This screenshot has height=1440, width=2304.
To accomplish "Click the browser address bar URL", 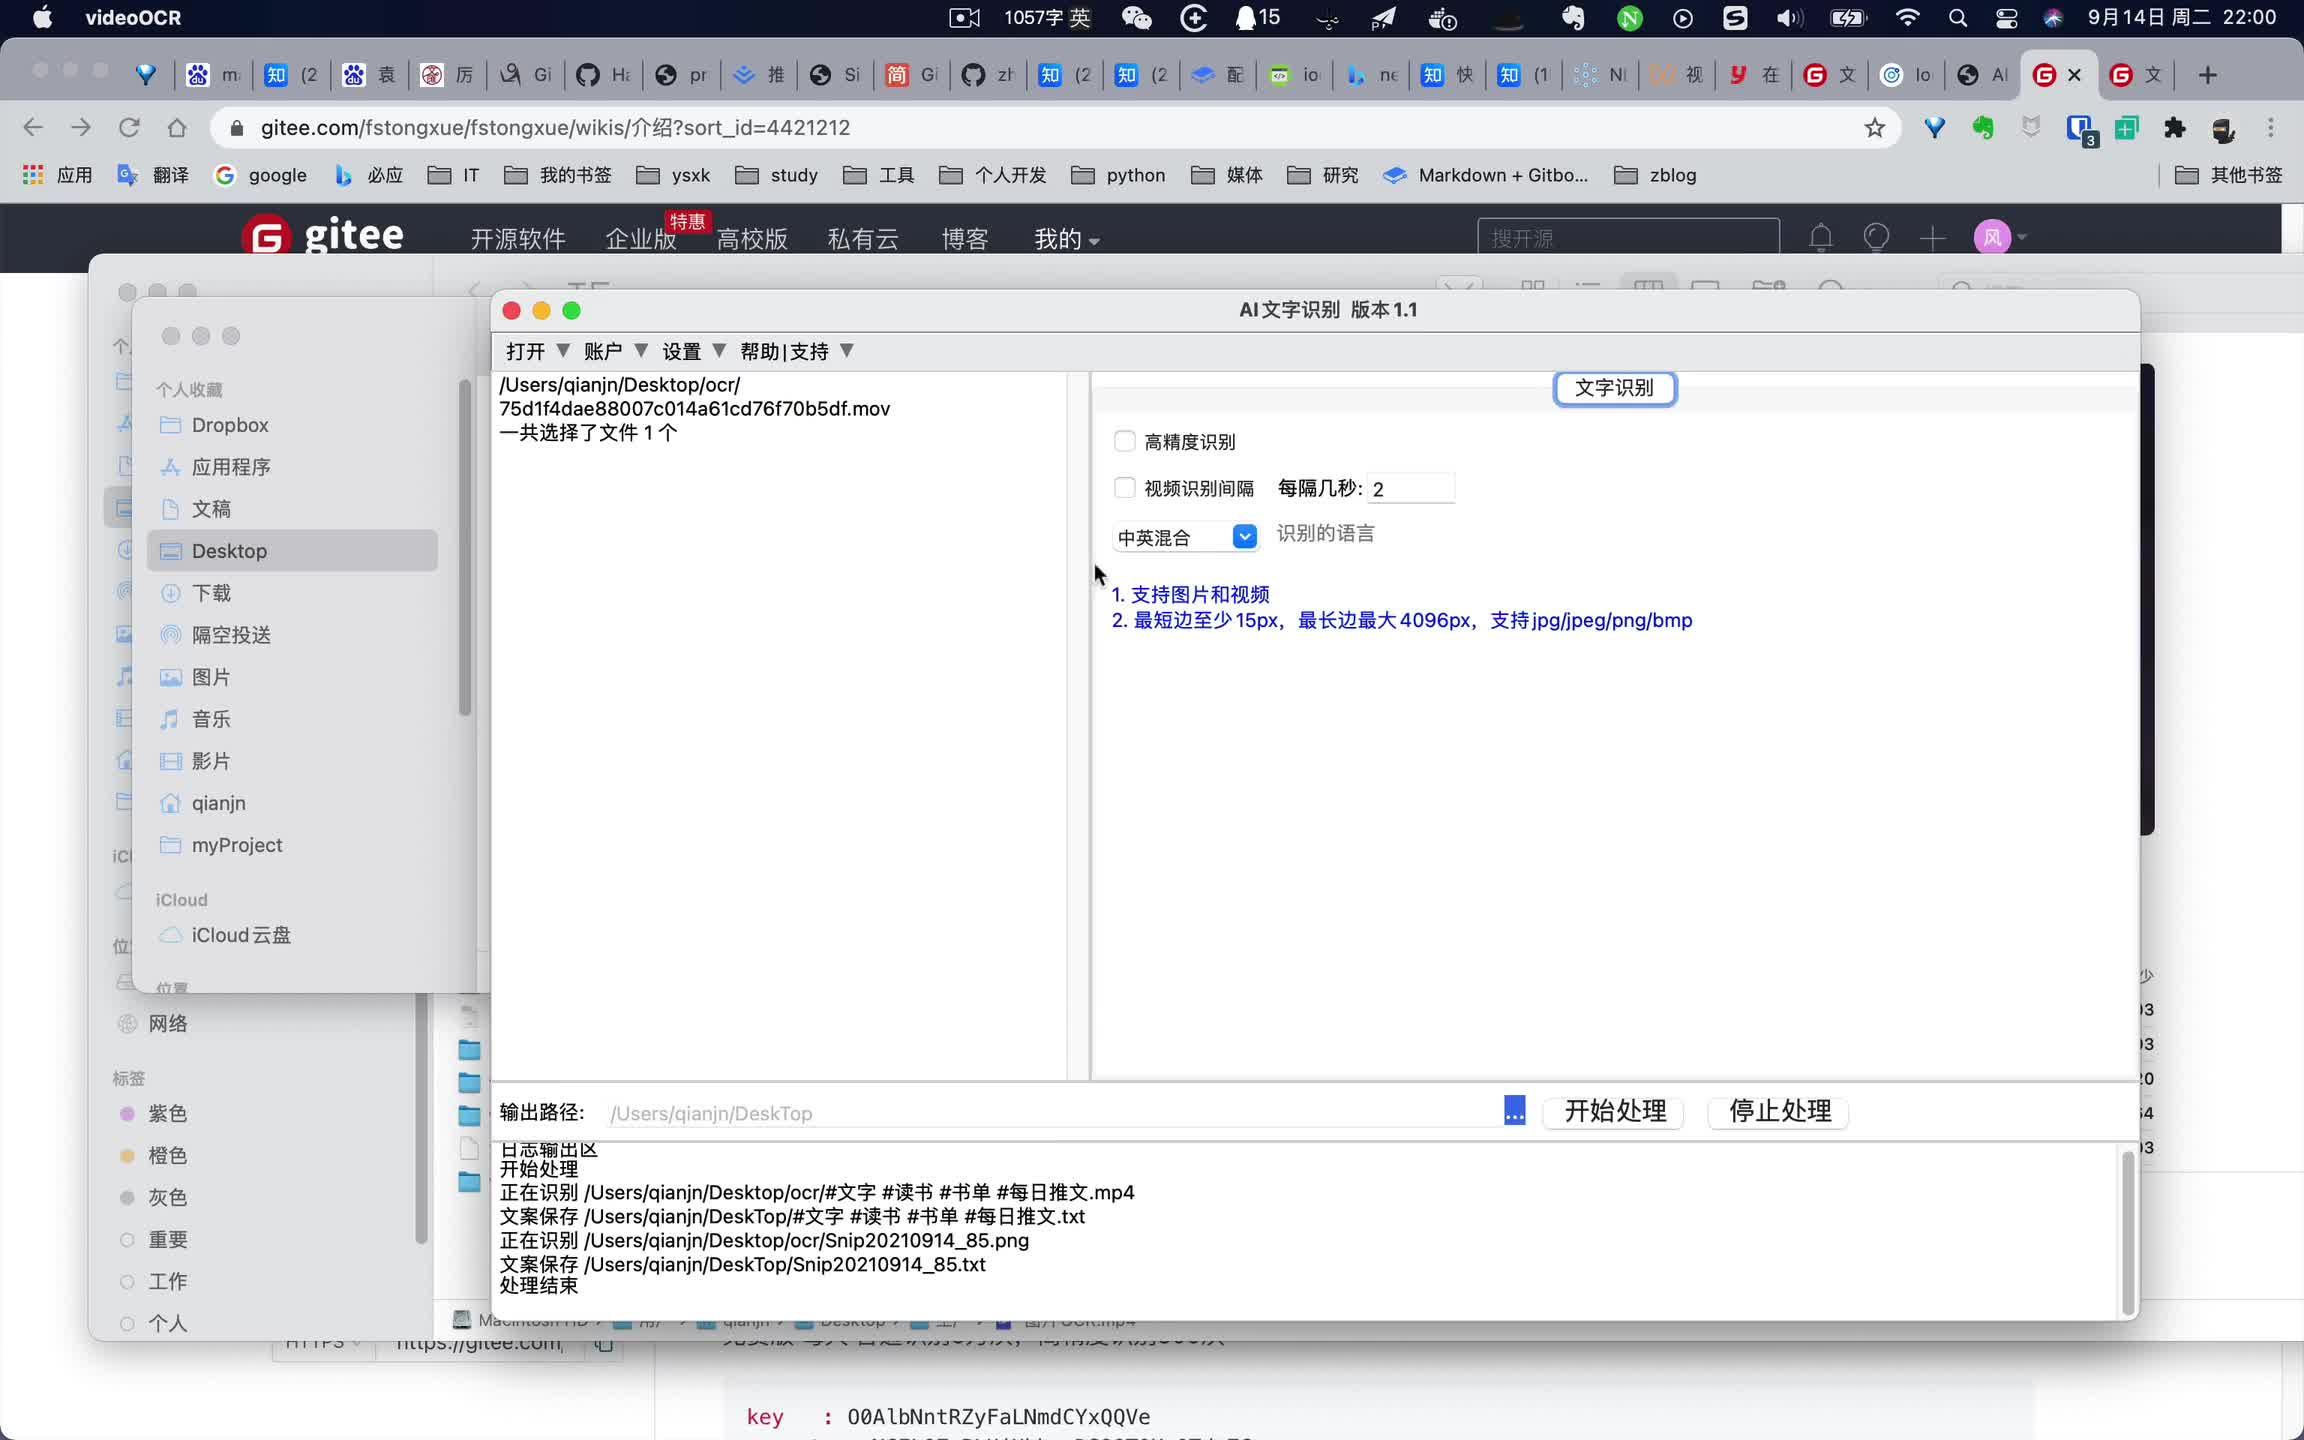I will click(x=555, y=127).
